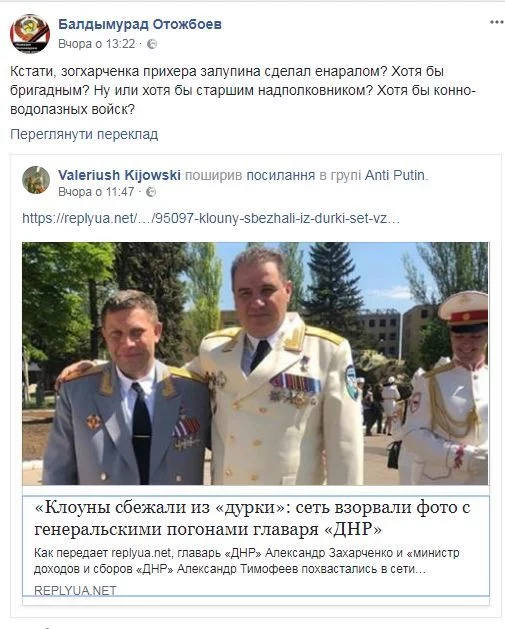505x629 pixels.
Task: Open the author name Балдымурад Отожбоев
Action: pyautogui.click(x=140, y=24)
